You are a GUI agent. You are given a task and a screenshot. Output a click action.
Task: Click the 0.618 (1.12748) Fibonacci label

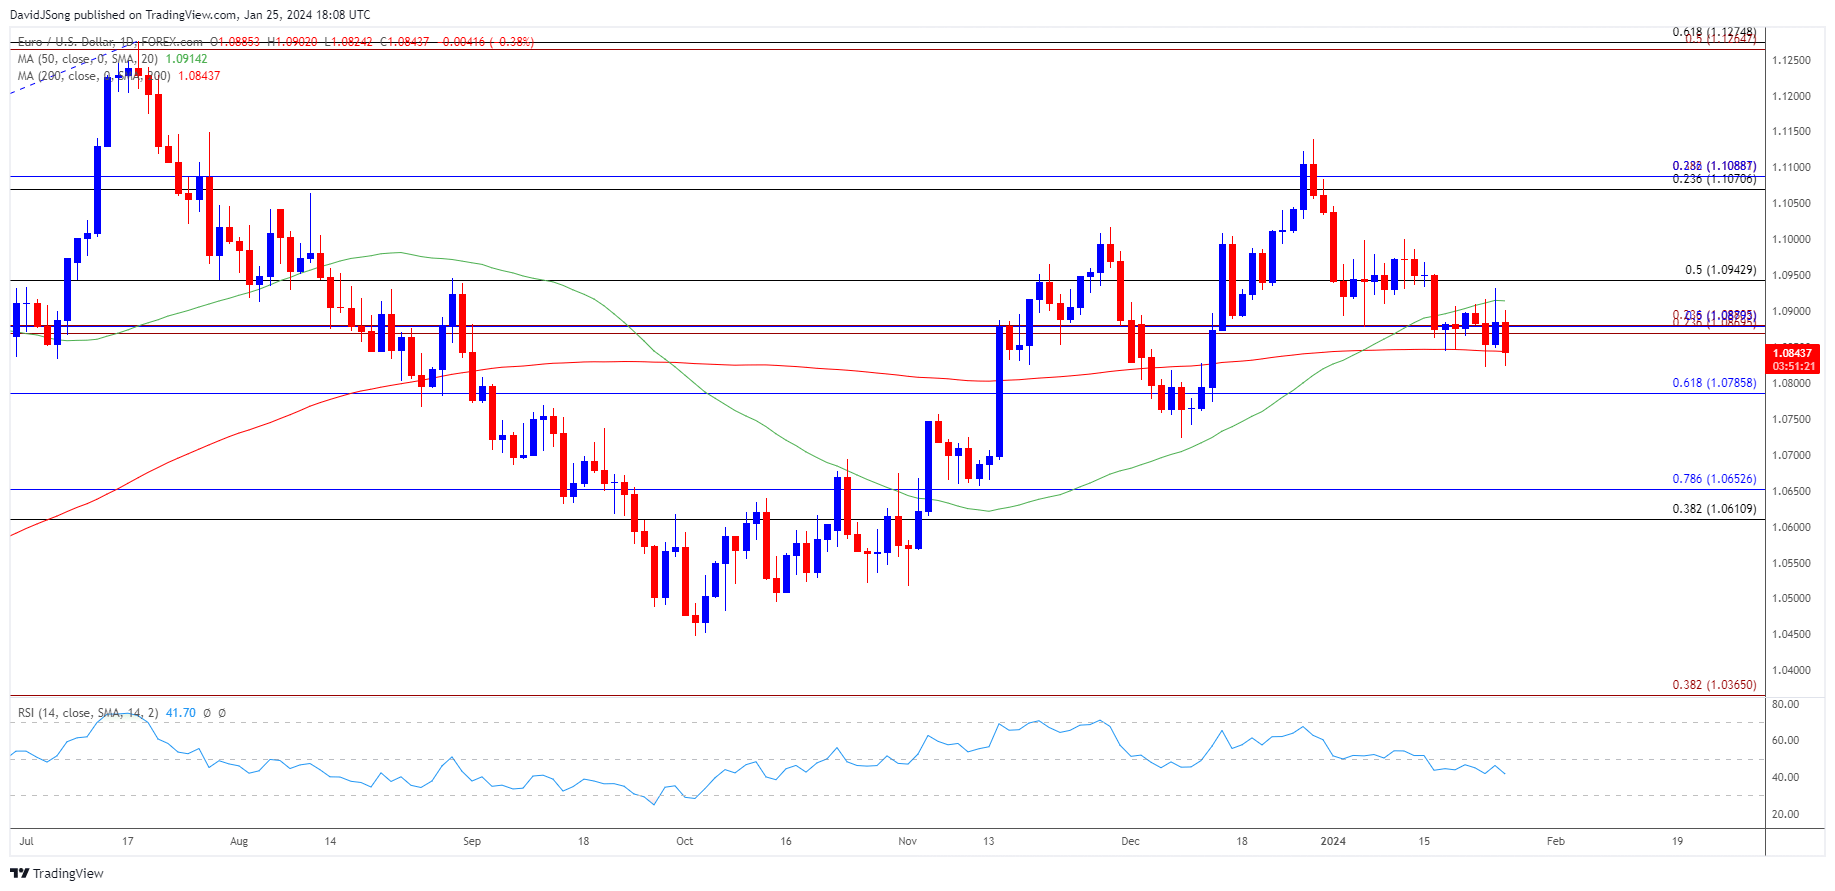[x=1714, y=32]
